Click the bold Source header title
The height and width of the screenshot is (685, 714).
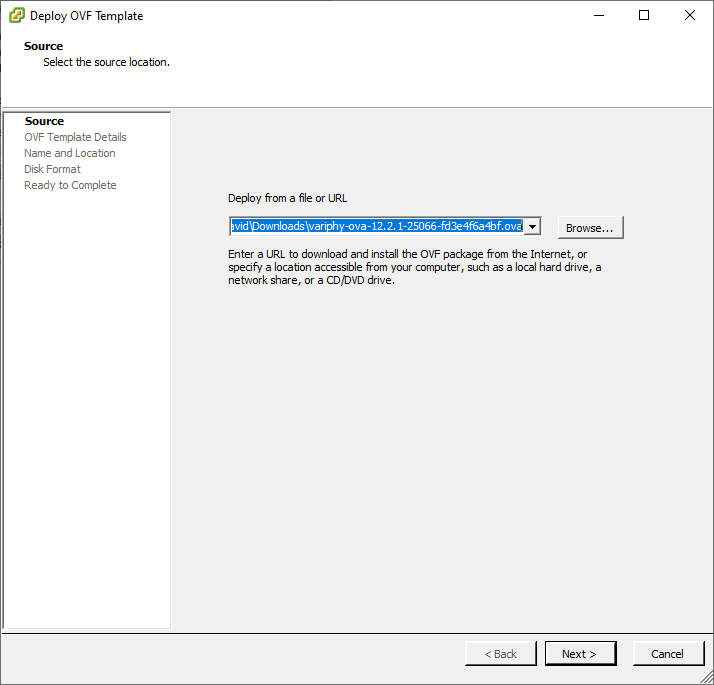pos(43,46)
